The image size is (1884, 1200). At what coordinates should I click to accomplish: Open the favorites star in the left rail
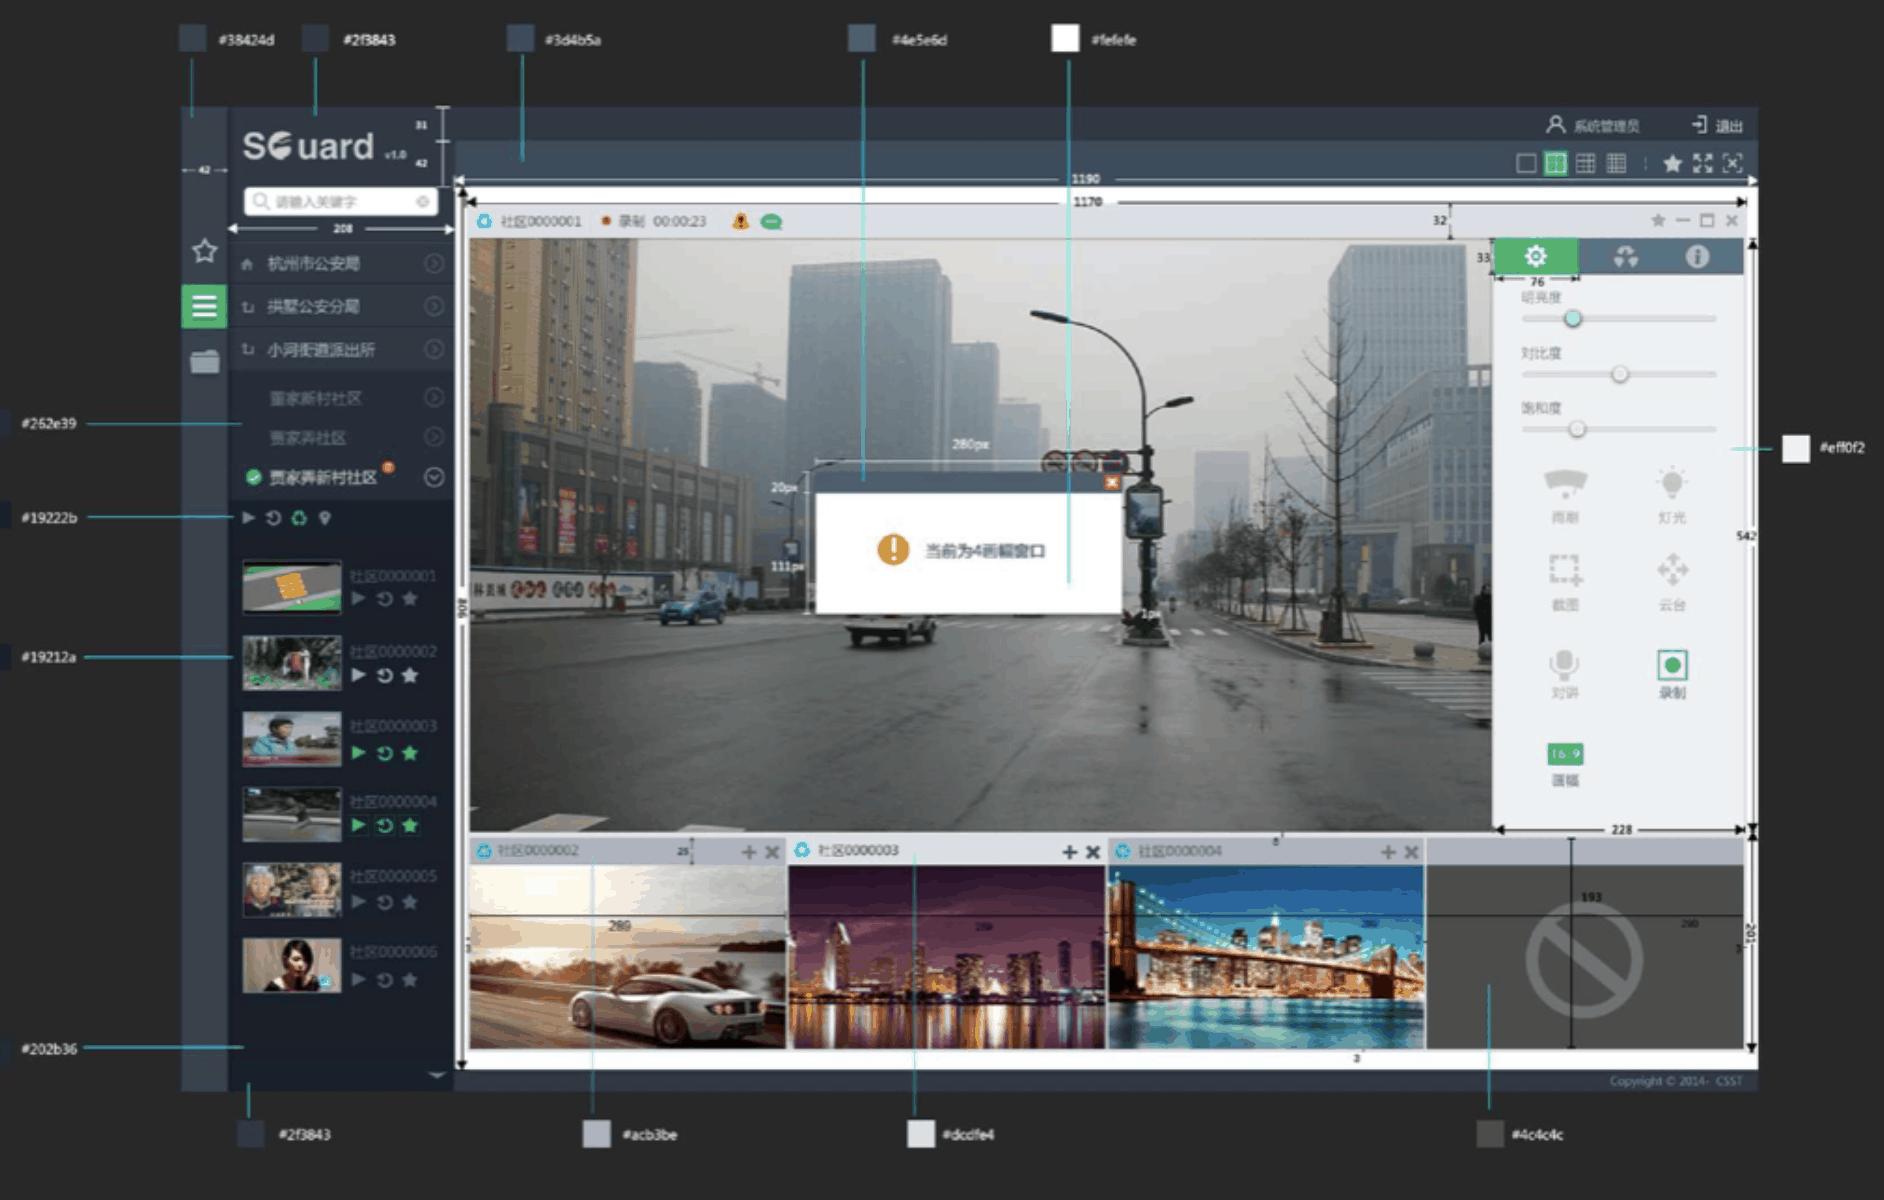204,251
